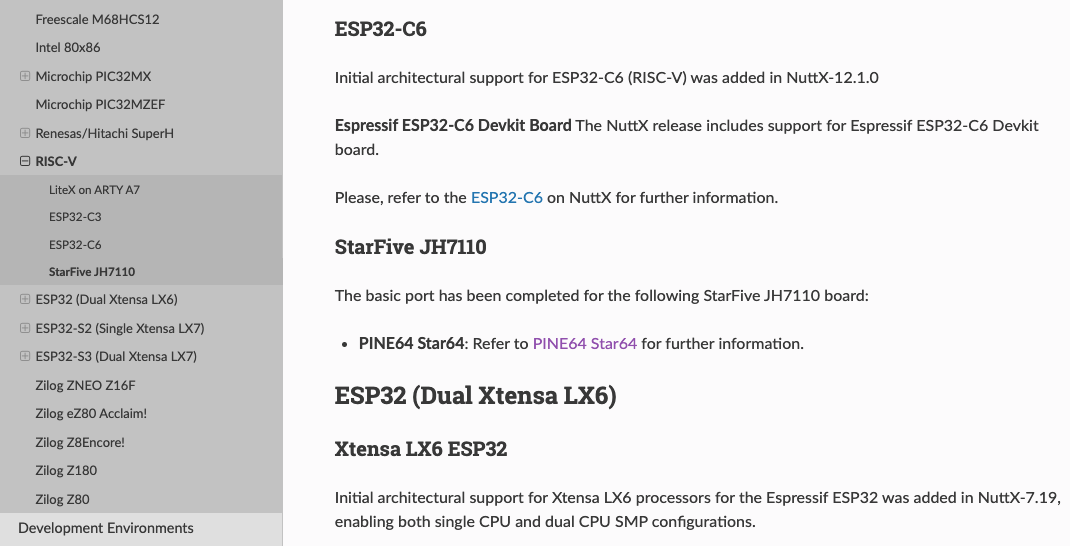
Task: Expand the Renesas/Hitachi SuperH plus icon
Action: (x=25, y=132)
